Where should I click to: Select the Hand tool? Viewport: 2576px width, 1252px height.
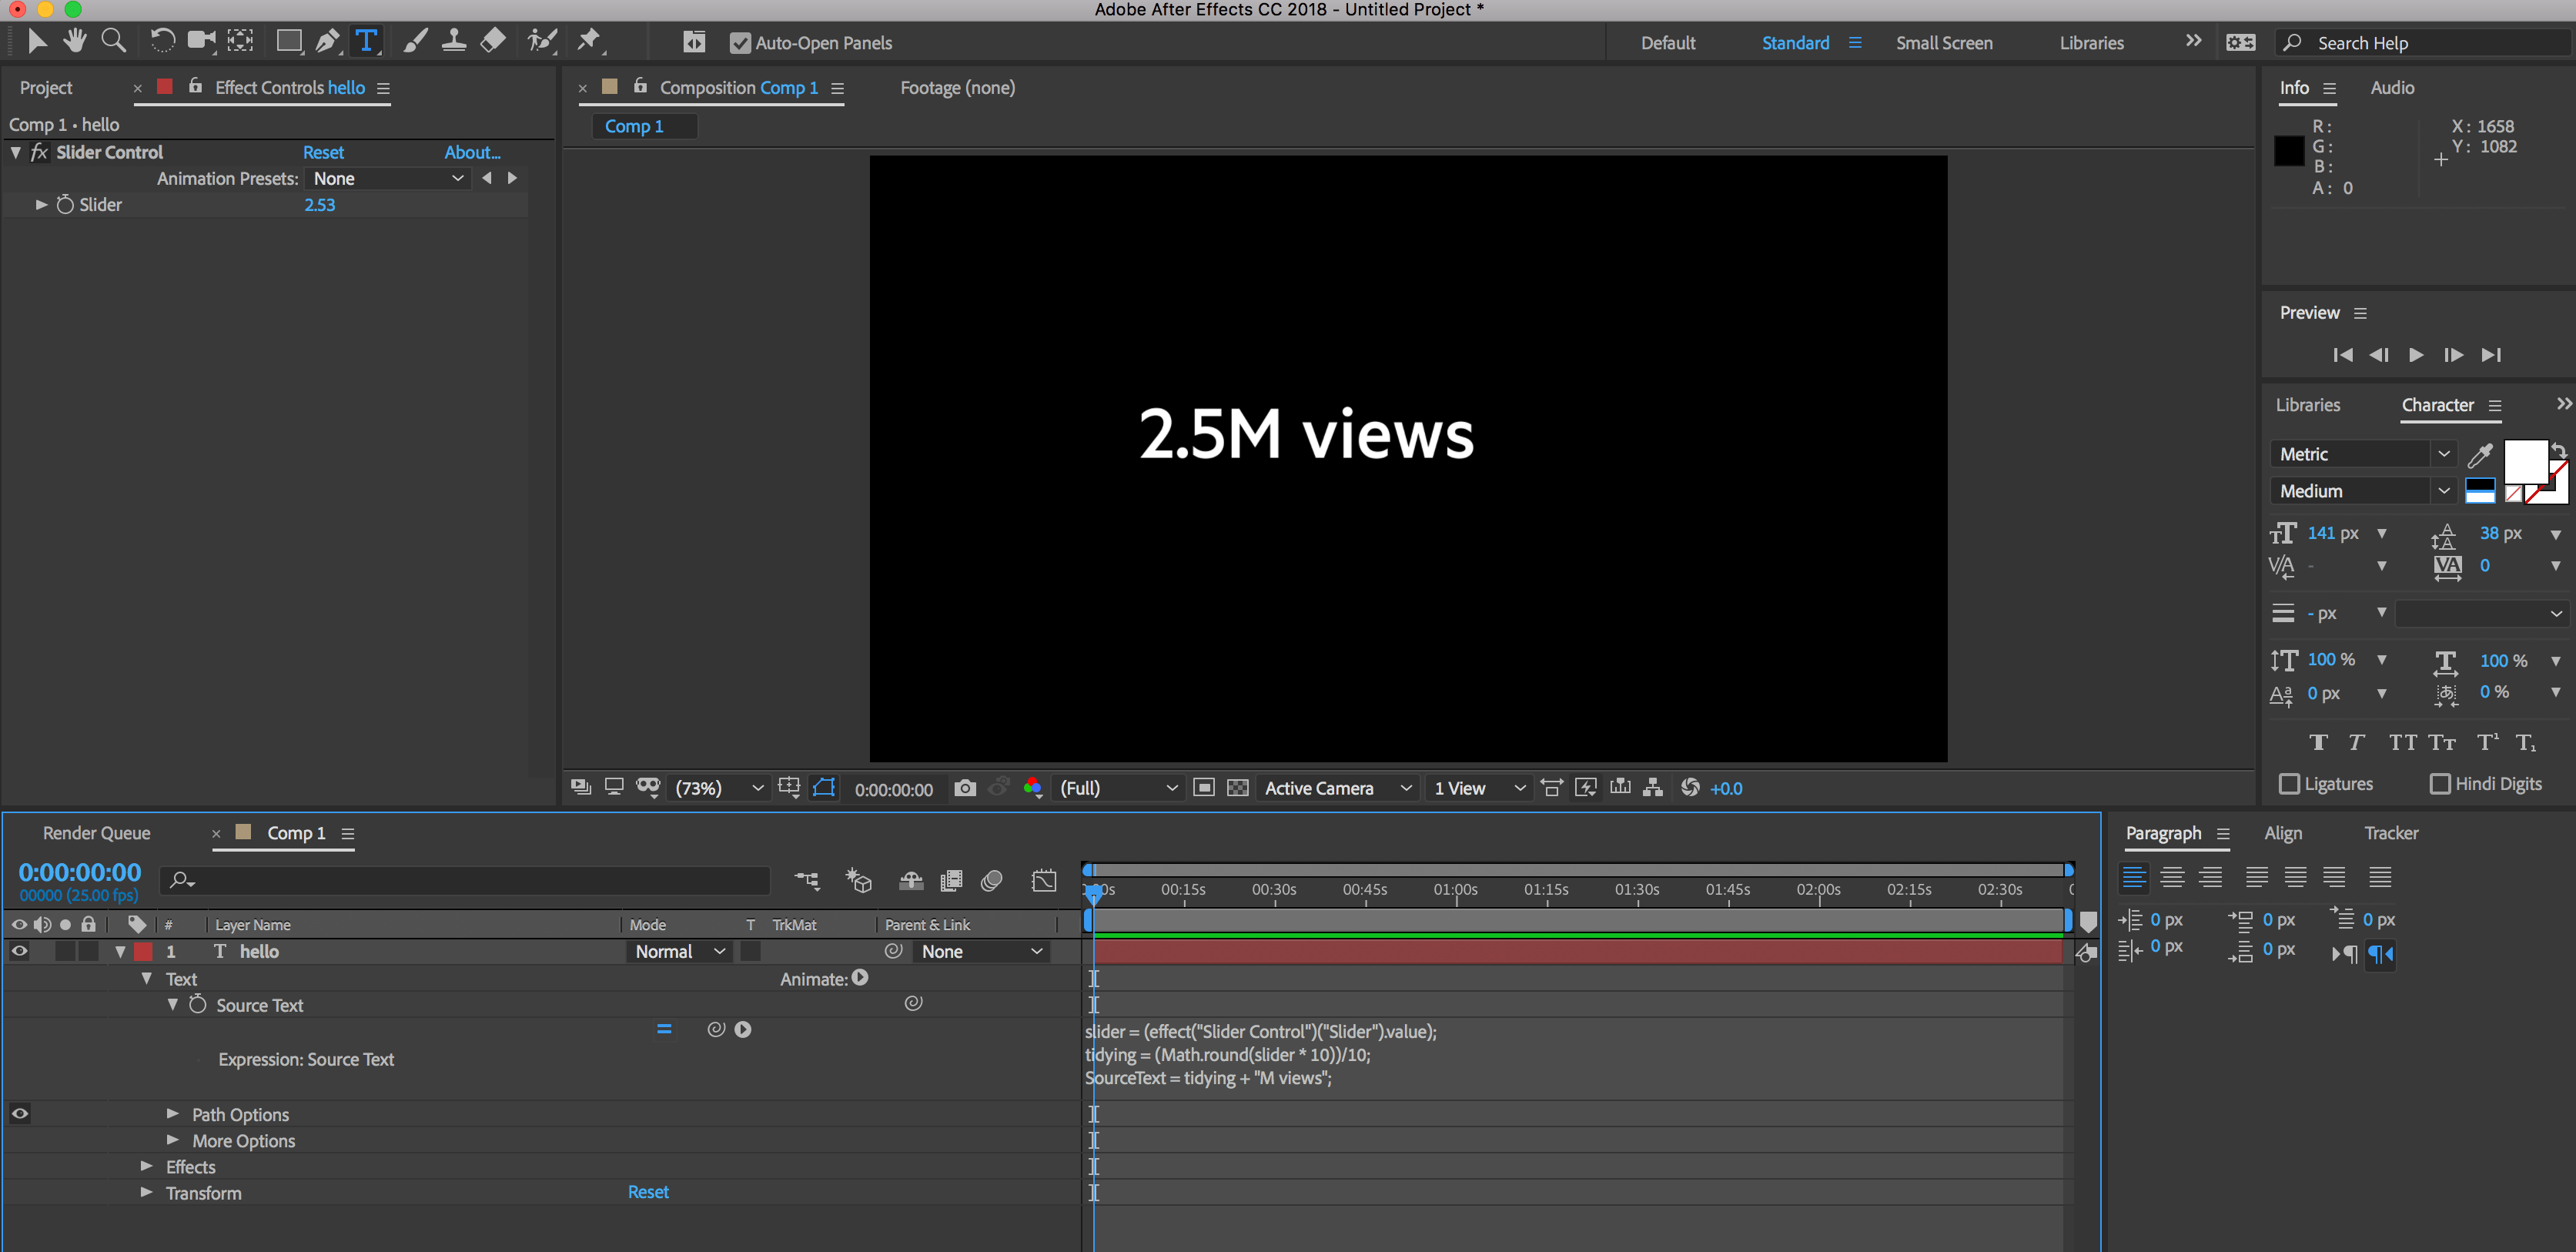coord(74,41)
